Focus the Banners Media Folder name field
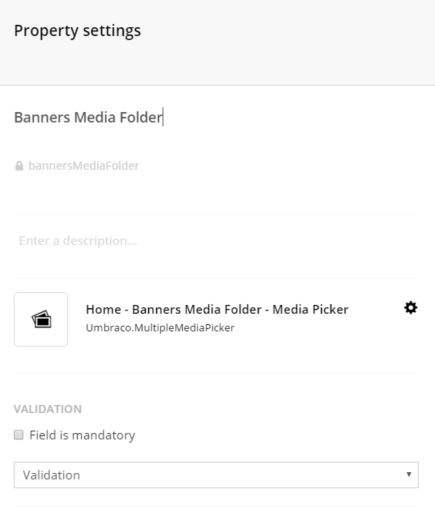The image size is (435, 530). point(216,117)
